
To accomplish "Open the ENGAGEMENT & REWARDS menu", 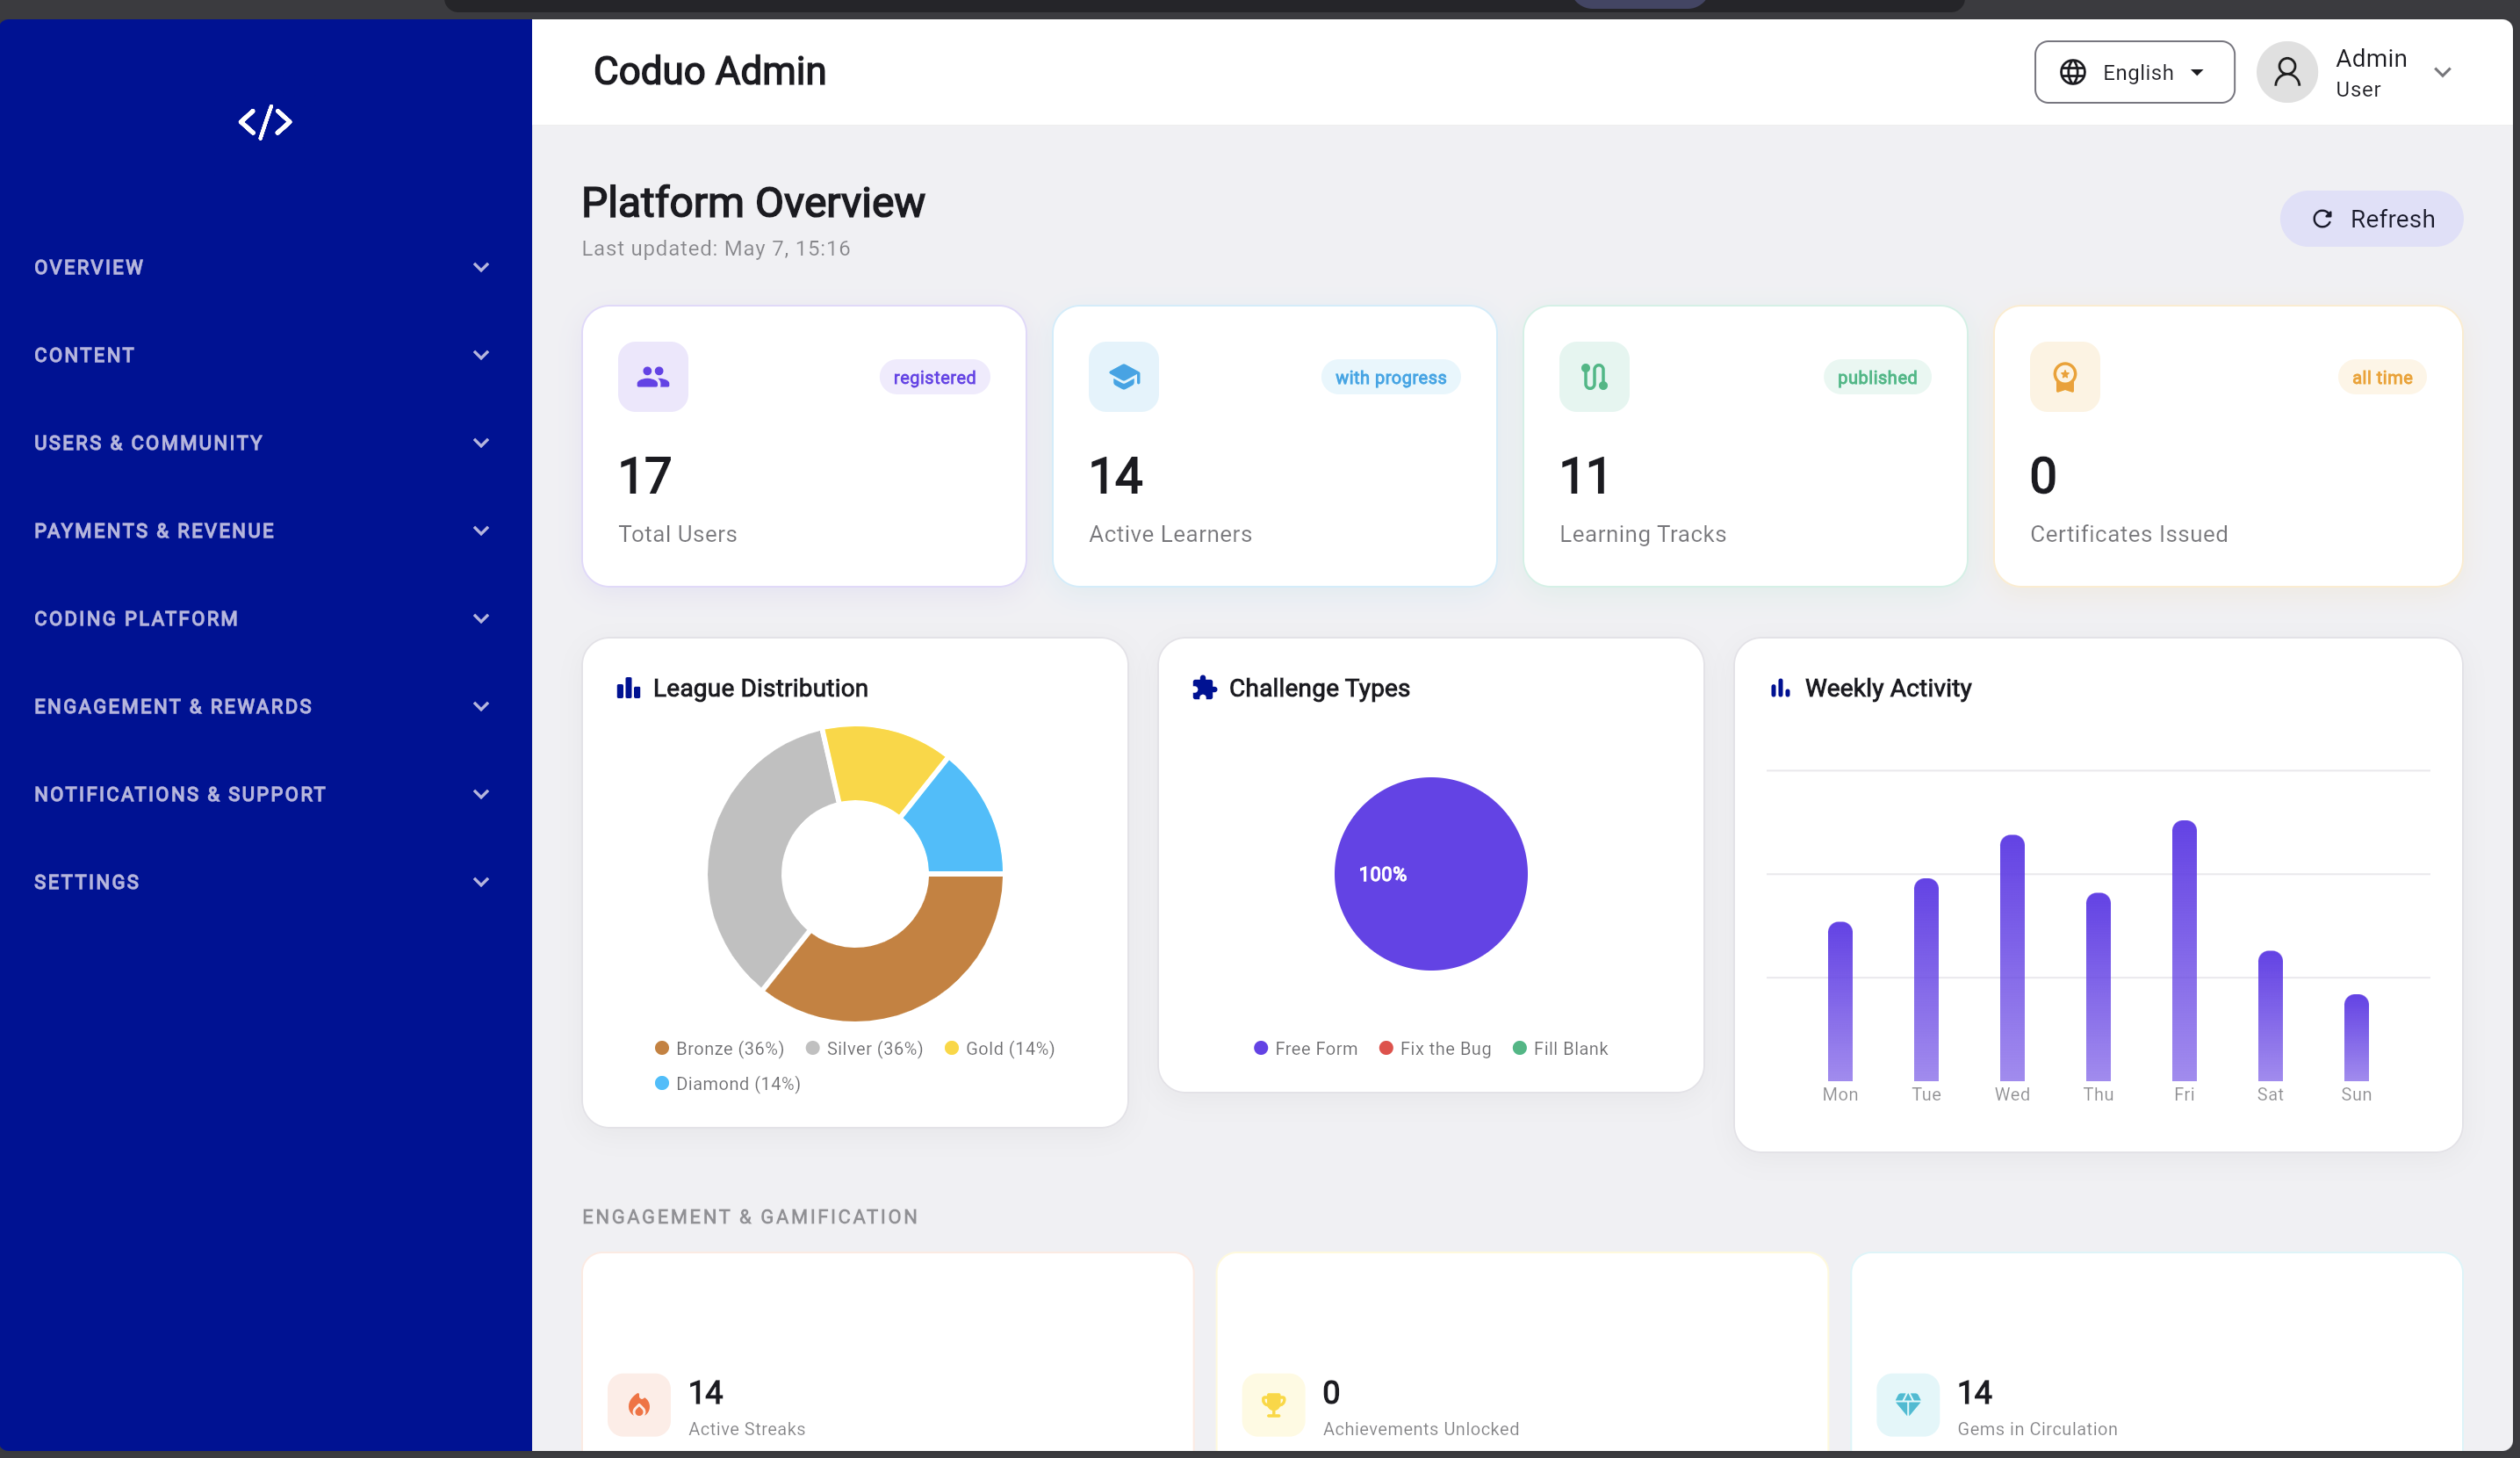I will 264,707.
